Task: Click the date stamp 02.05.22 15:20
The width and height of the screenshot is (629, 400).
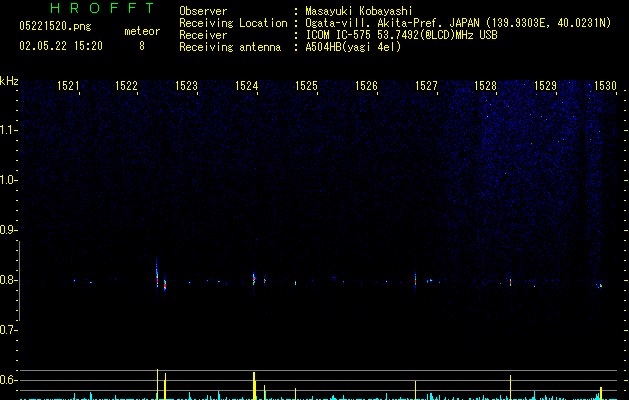Action: pos(61,46)
